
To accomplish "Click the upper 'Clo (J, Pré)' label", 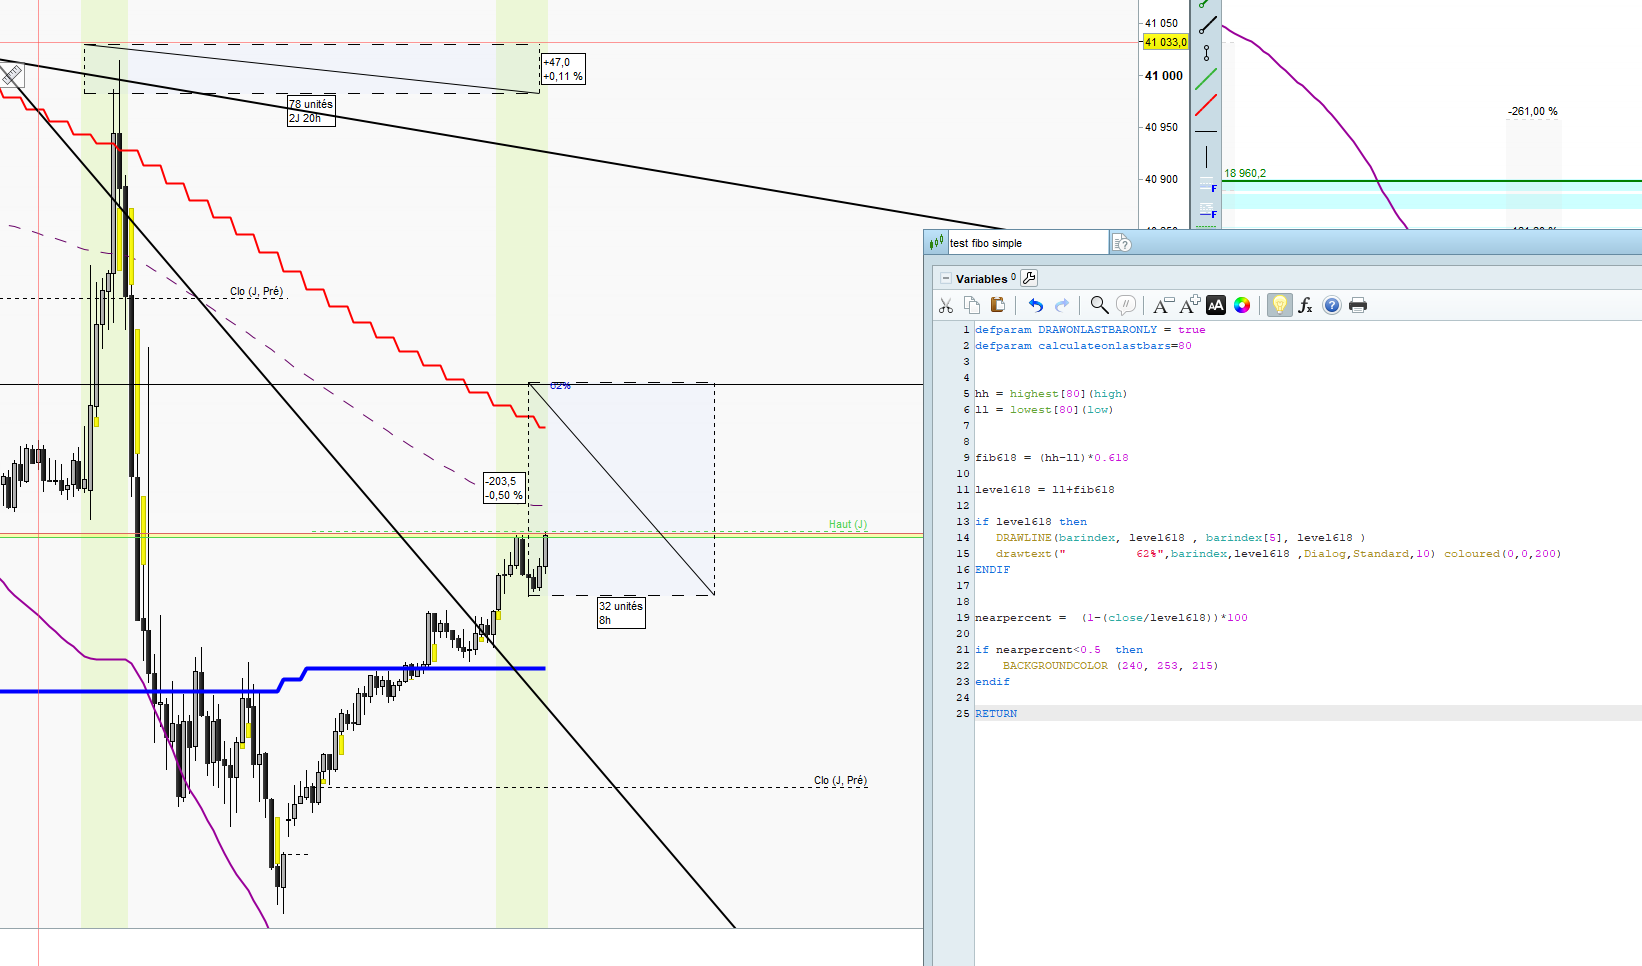I will pos(256,291).
